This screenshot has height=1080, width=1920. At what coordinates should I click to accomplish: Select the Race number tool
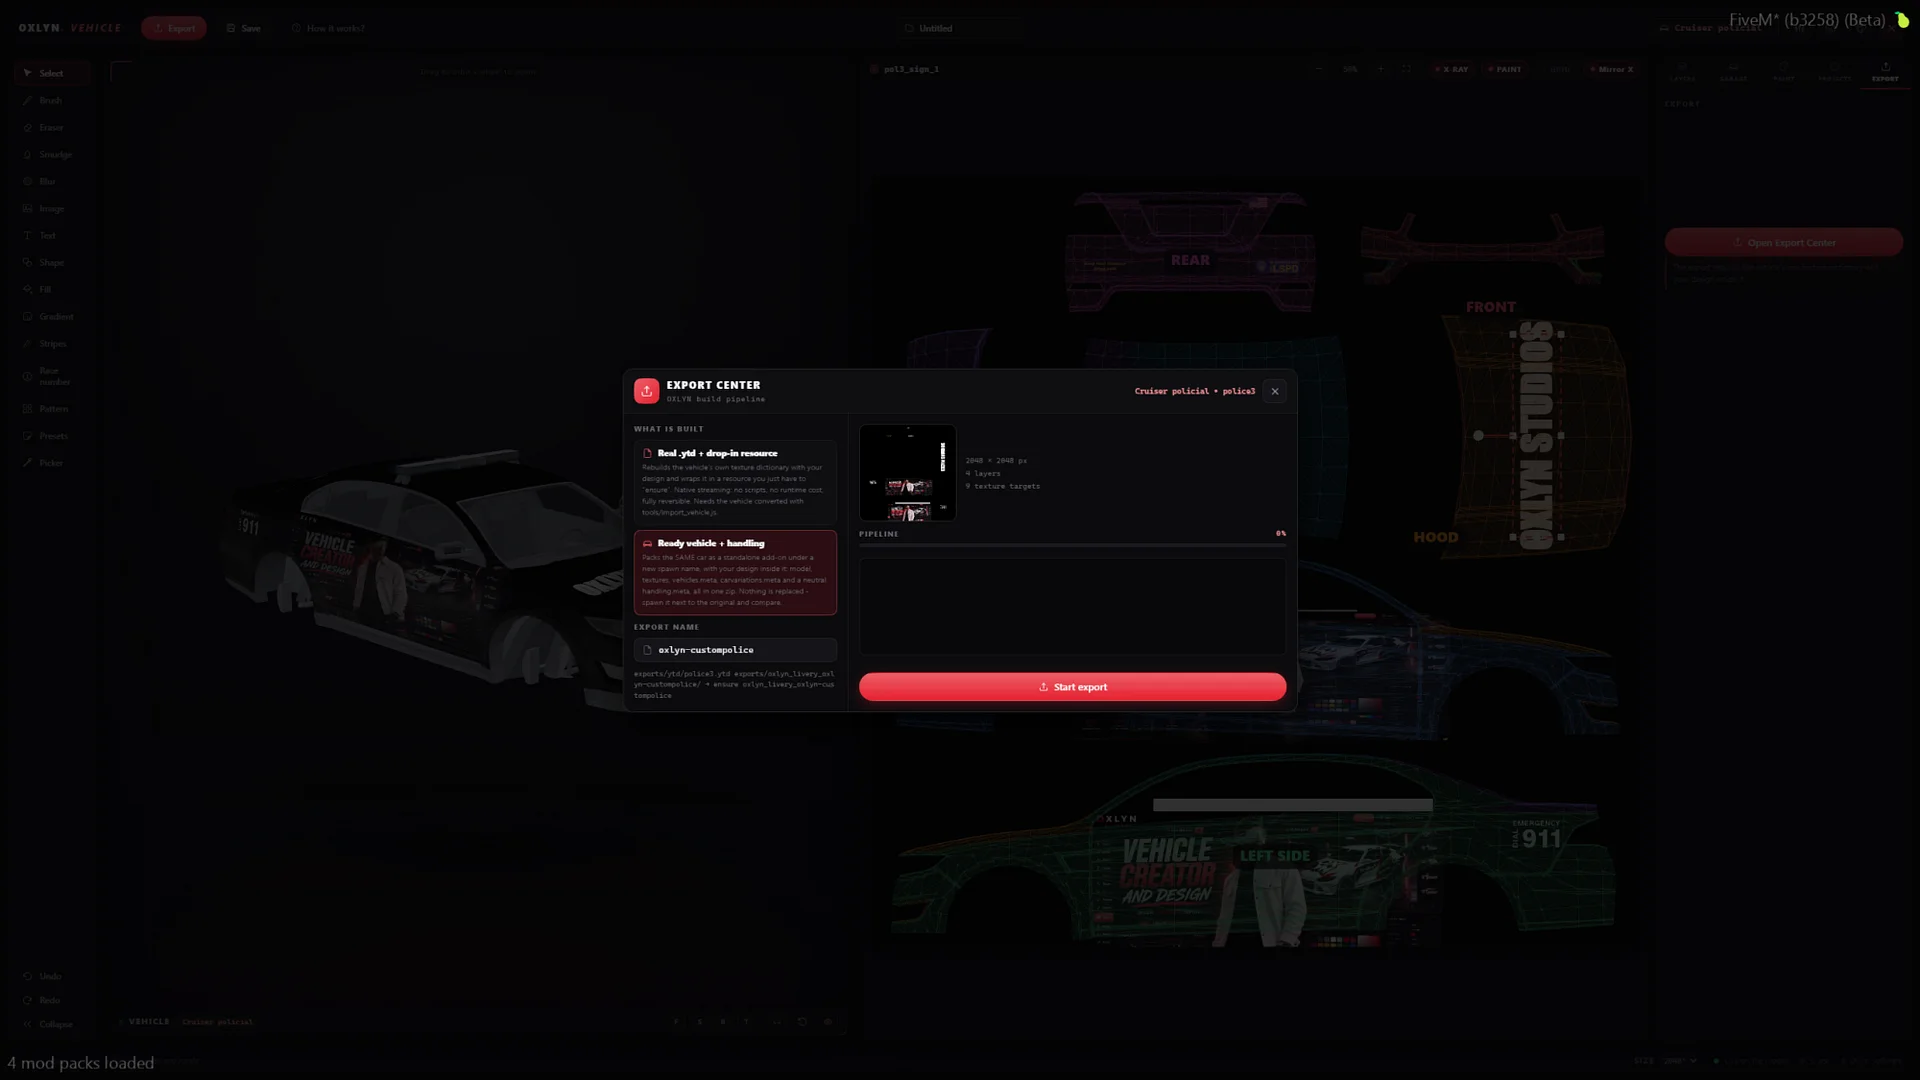[x=52, y=376]
